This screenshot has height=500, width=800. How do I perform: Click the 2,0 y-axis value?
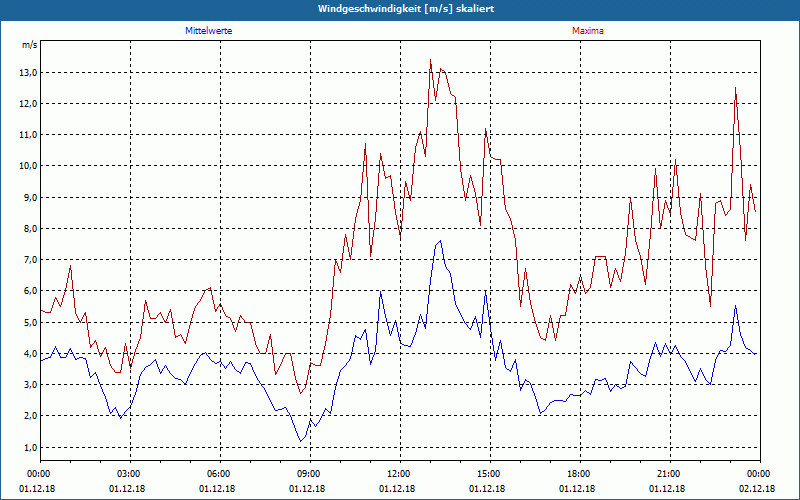click(x=31, y=416)
